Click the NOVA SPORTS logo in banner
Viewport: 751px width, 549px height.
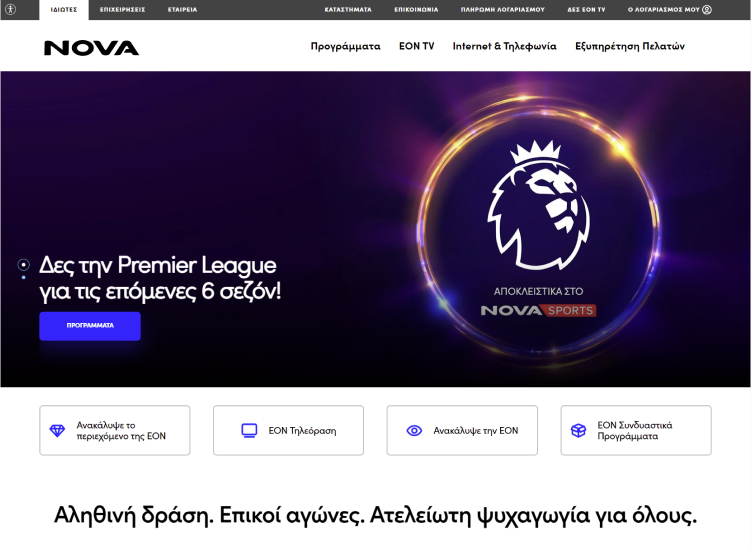(x=538, y=310)
